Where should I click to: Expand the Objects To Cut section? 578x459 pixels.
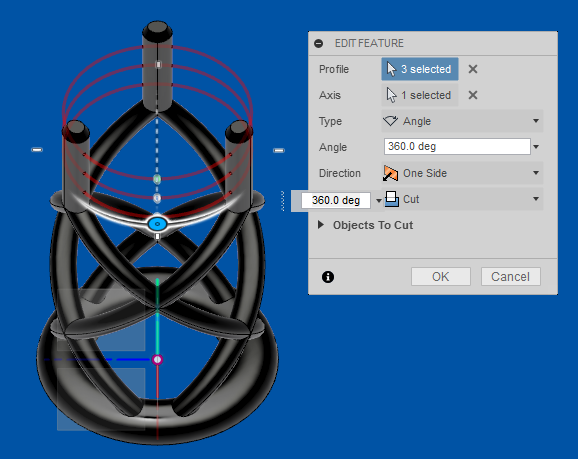[x=321, y=225]
